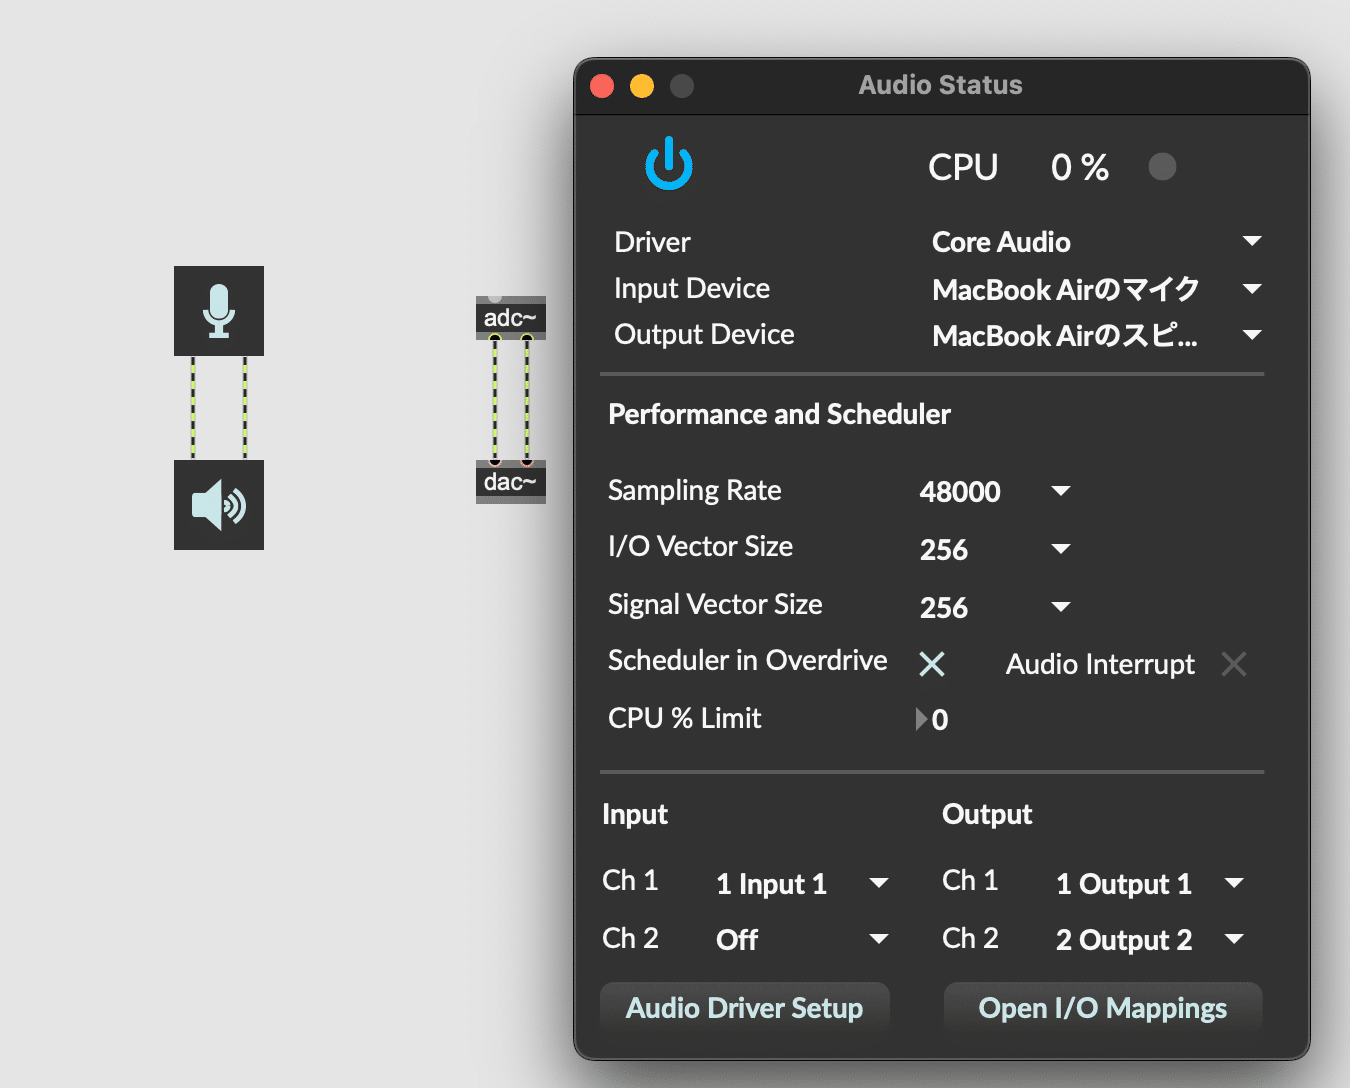This screenshot has width=1350, height=1088.
Task: Select the adc~ object box
Action: click(x=510, y=319)
